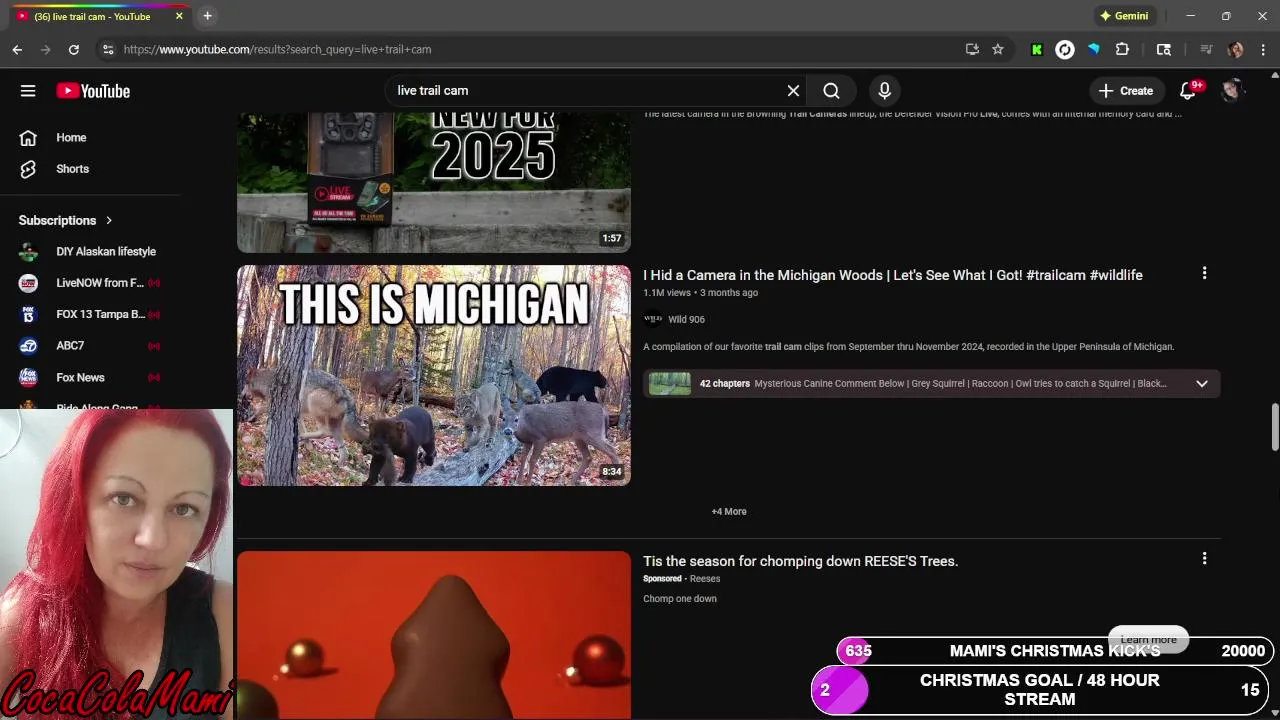
Task: Open the YouTube hamburger guide menu
Action: tap(28, 91)
